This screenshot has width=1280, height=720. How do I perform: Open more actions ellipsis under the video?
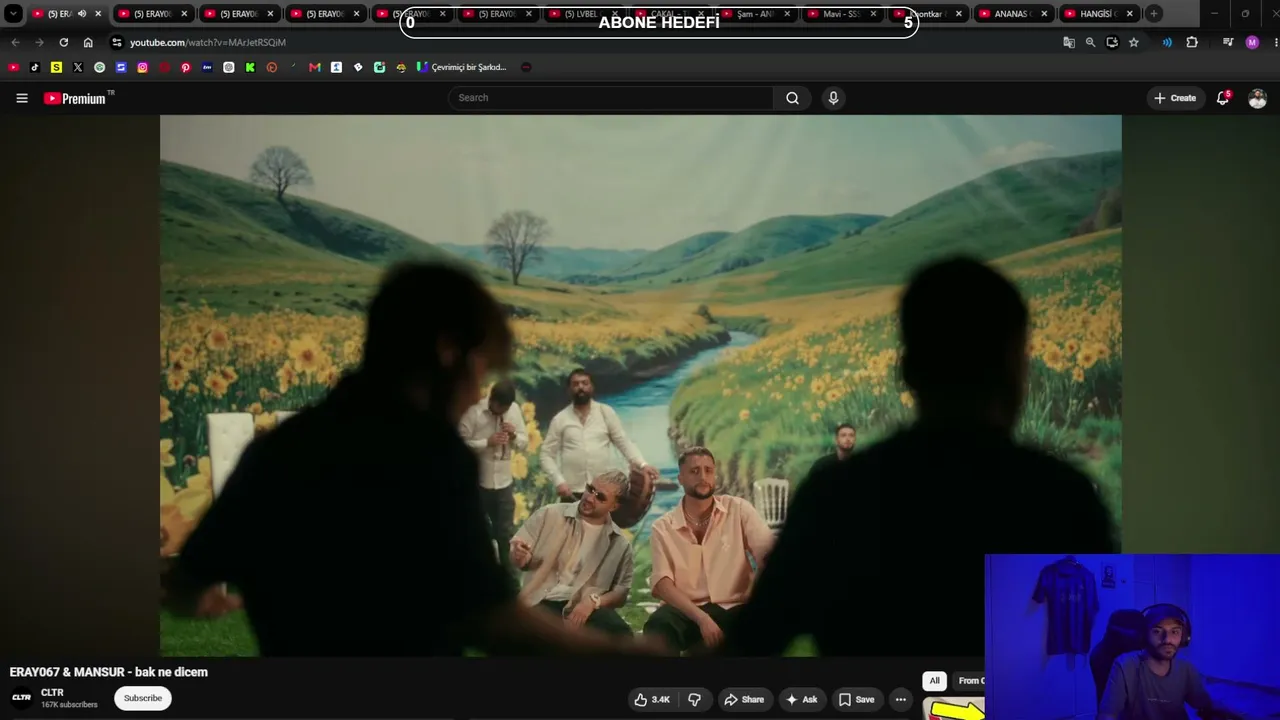click(x=901, y=700)
